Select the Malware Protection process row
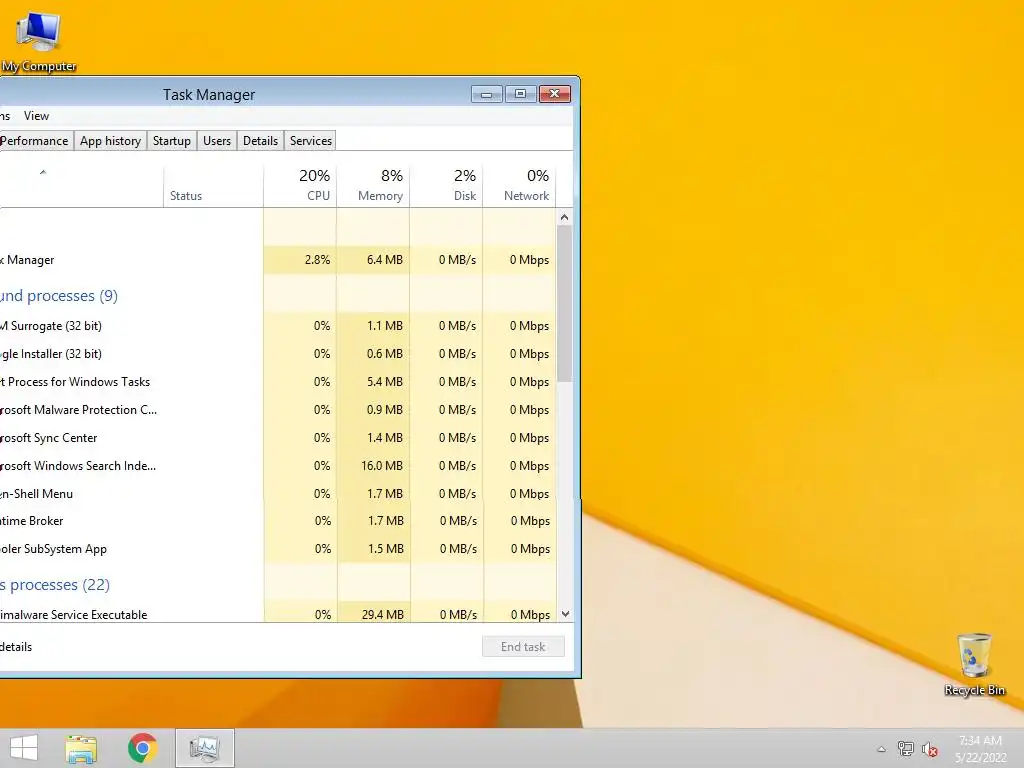Viewport: 1024px width, 768px height. [x=278, y=410]
